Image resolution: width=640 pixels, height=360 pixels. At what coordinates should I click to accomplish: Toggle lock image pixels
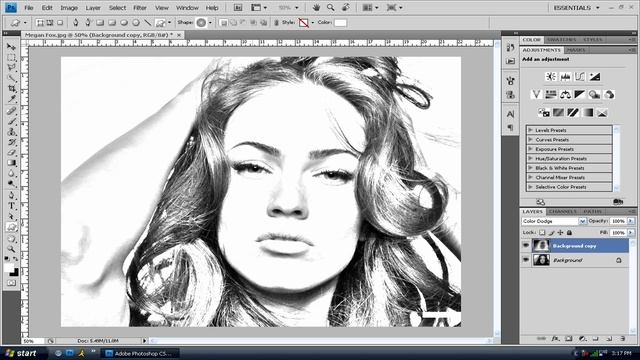point(551,232)
